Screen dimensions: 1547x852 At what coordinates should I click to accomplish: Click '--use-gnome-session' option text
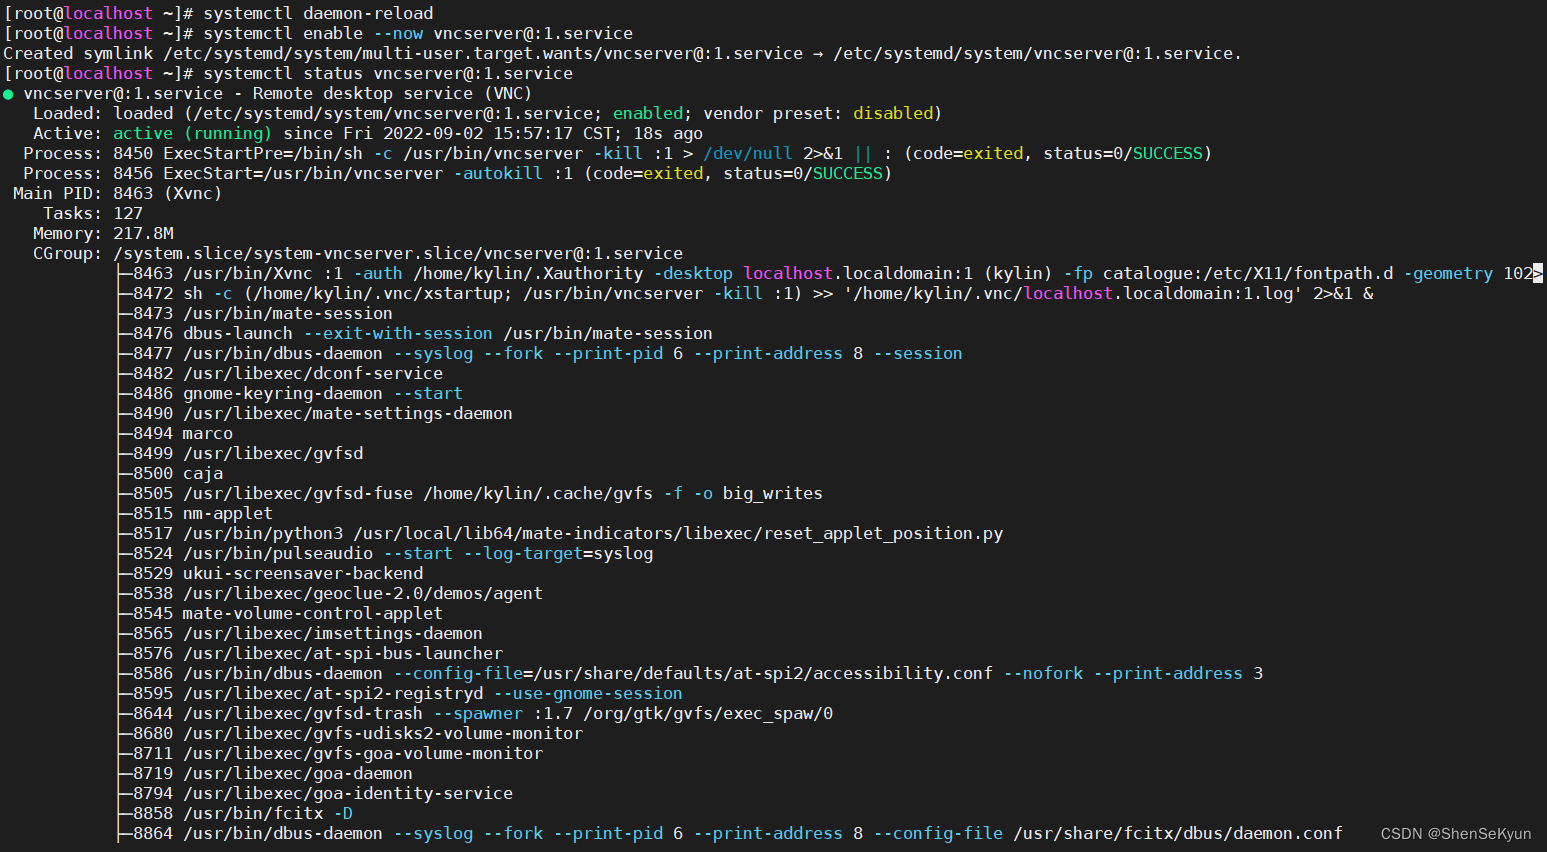tap(588, 693)
